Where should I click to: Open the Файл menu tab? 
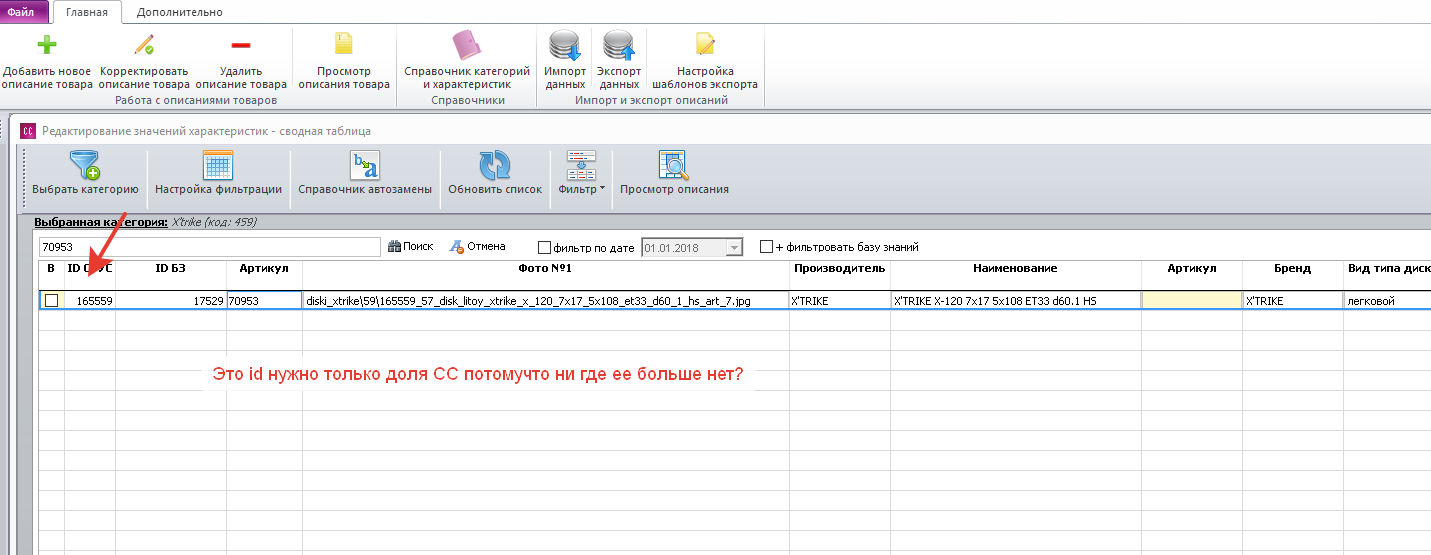point(23,12)
